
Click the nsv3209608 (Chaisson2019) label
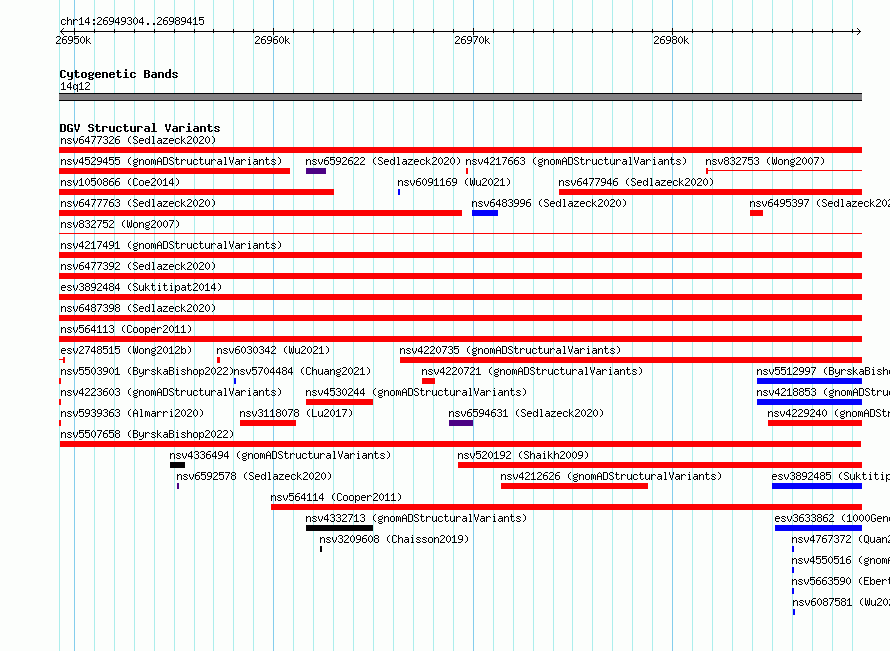click(x=394, y=539)
